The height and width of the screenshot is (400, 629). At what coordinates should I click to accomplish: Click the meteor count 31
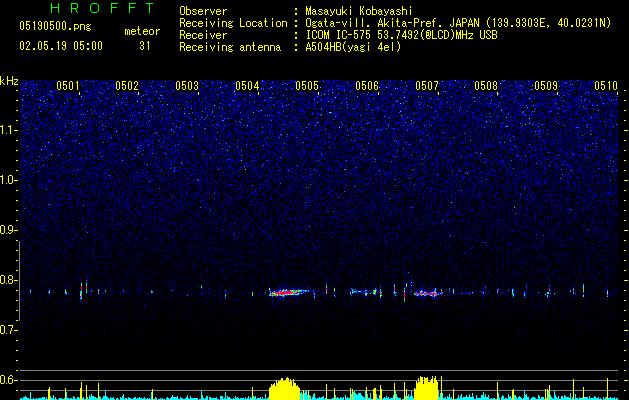[145, 46]
